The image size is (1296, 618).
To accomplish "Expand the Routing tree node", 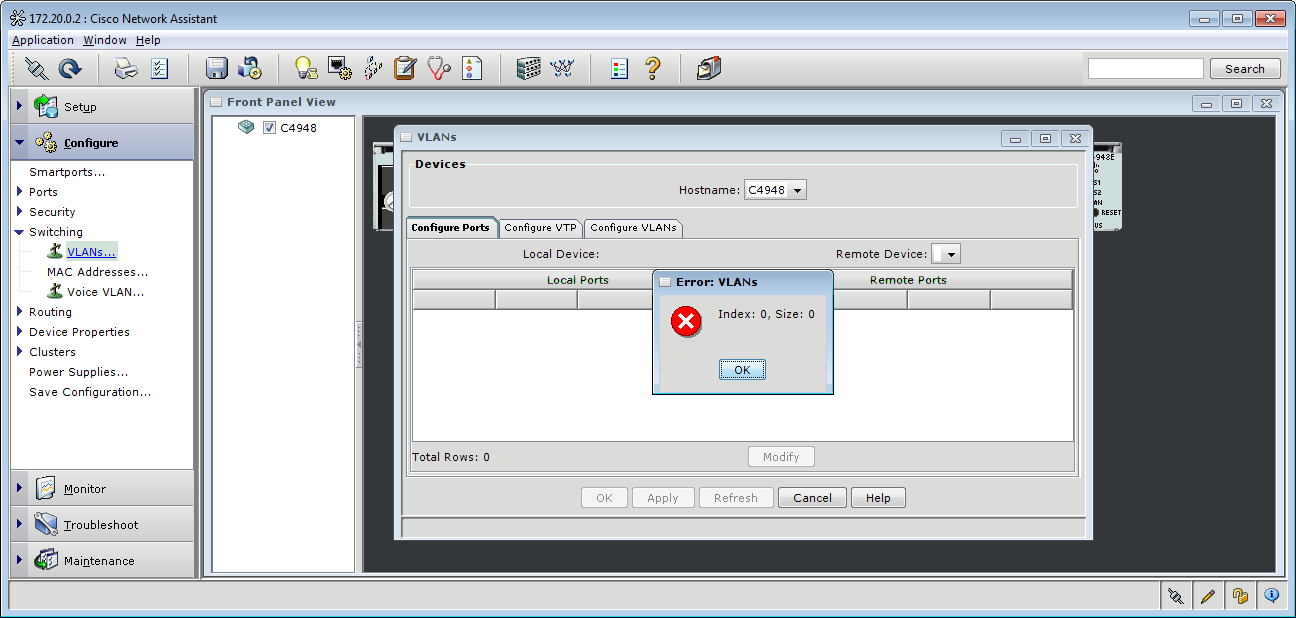I will [x=19, y=311].
